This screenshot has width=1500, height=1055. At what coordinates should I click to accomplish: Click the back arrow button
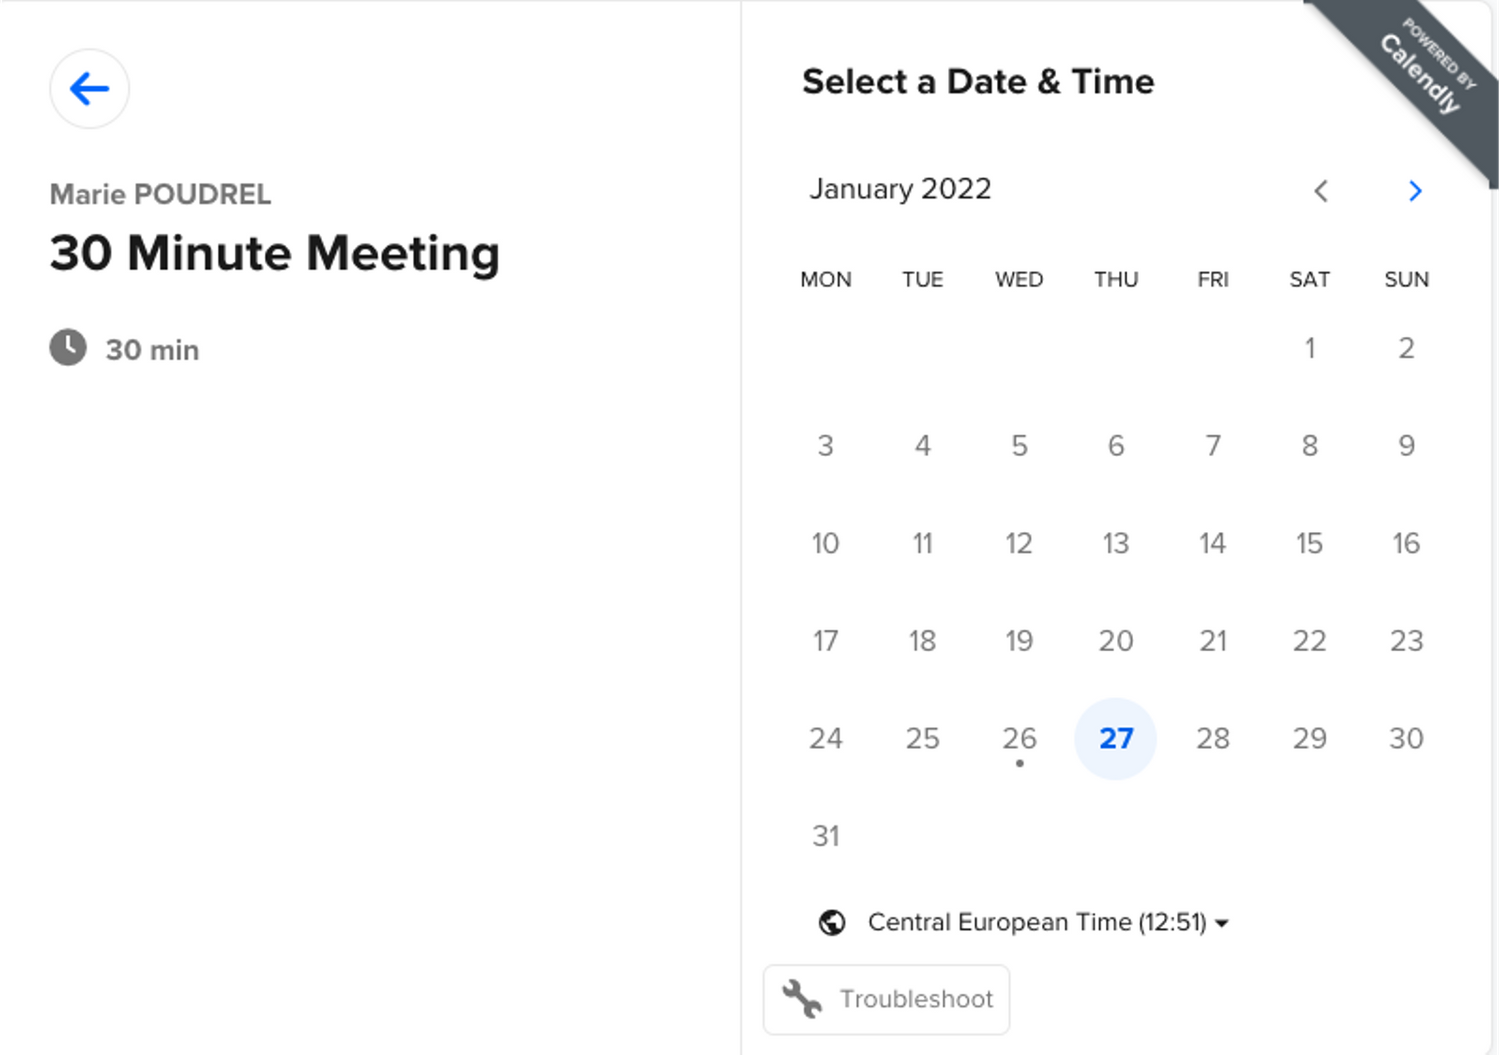coord(89,89)
